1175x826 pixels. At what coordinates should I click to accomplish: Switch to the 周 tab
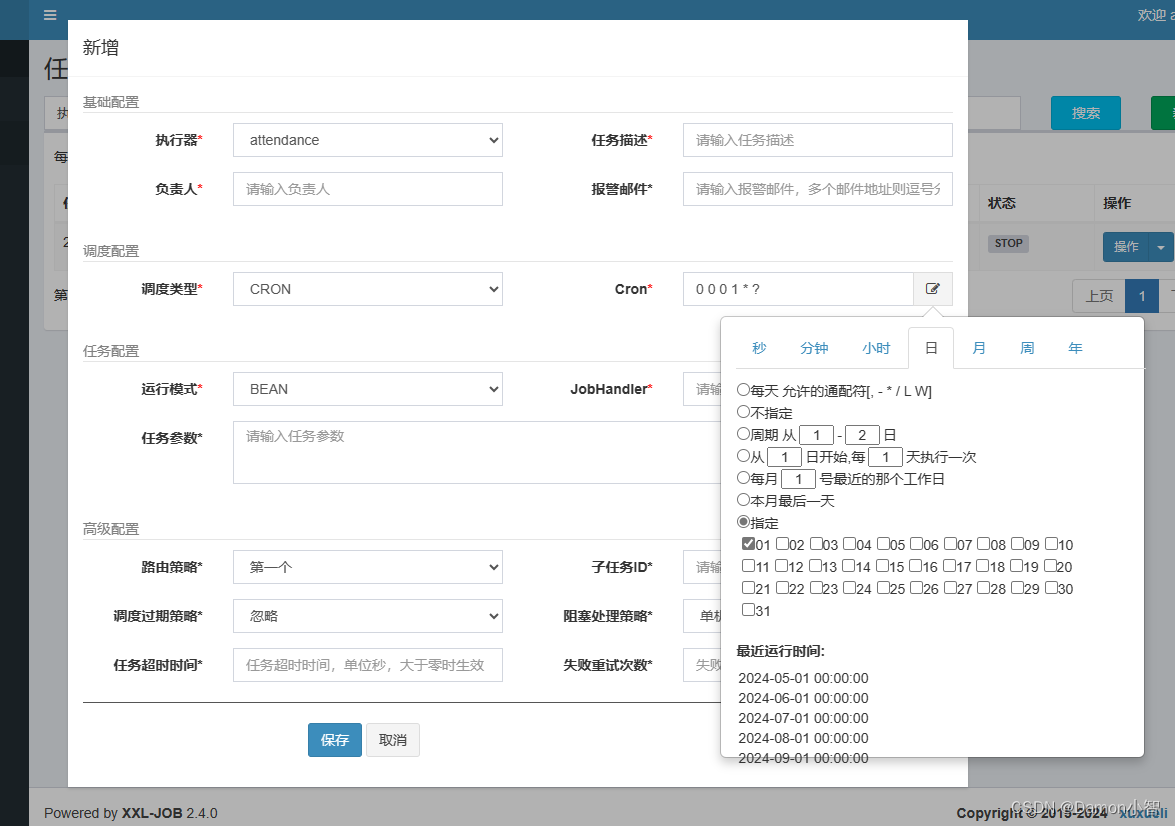1027,348
